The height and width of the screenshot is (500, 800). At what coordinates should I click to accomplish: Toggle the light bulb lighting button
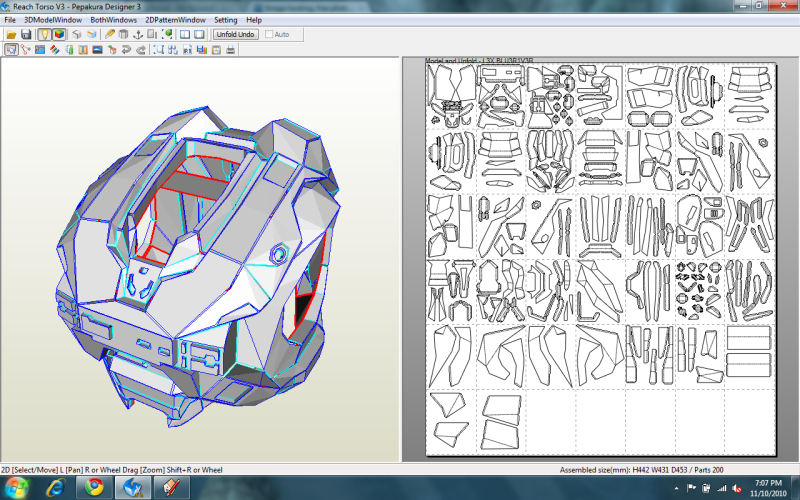pos(44,35)
